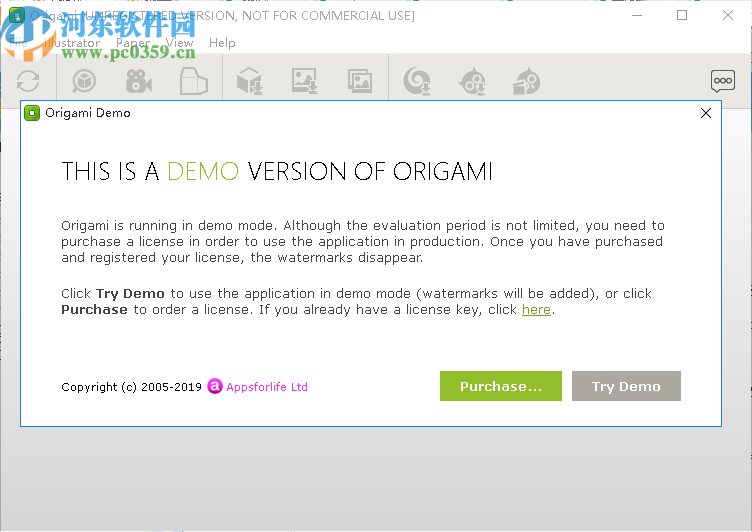Click the Blender-style export toolbar icon
The image size is (752, 532).
coord(472,81)
